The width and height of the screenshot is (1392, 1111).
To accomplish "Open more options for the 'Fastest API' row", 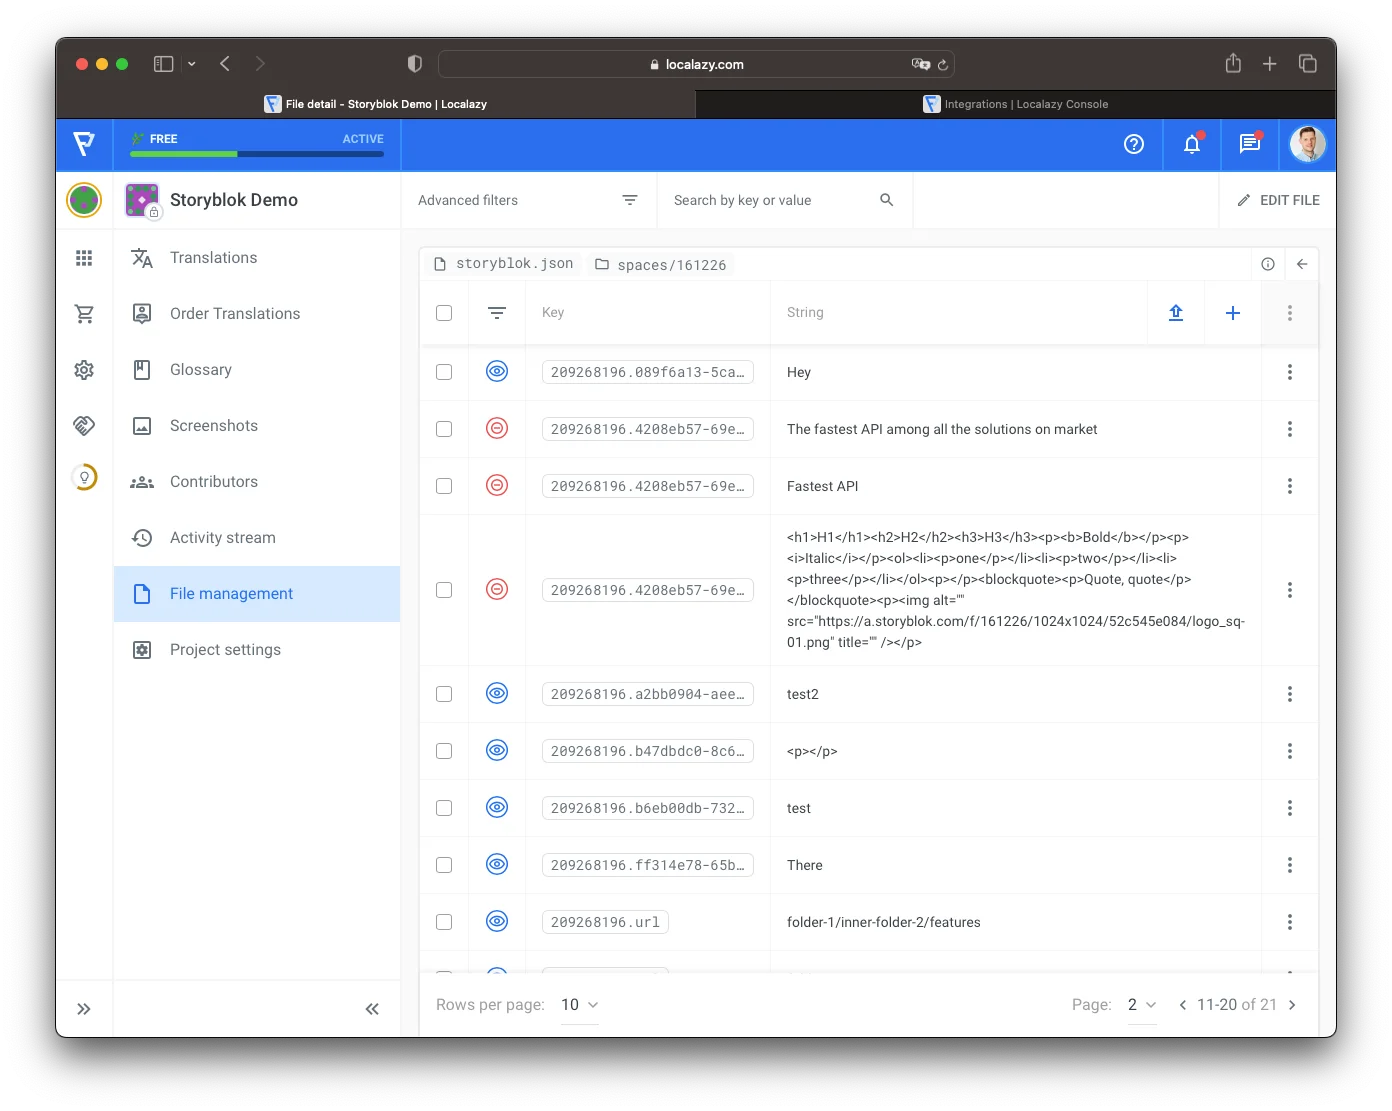I will click(x=1290, y=486).
